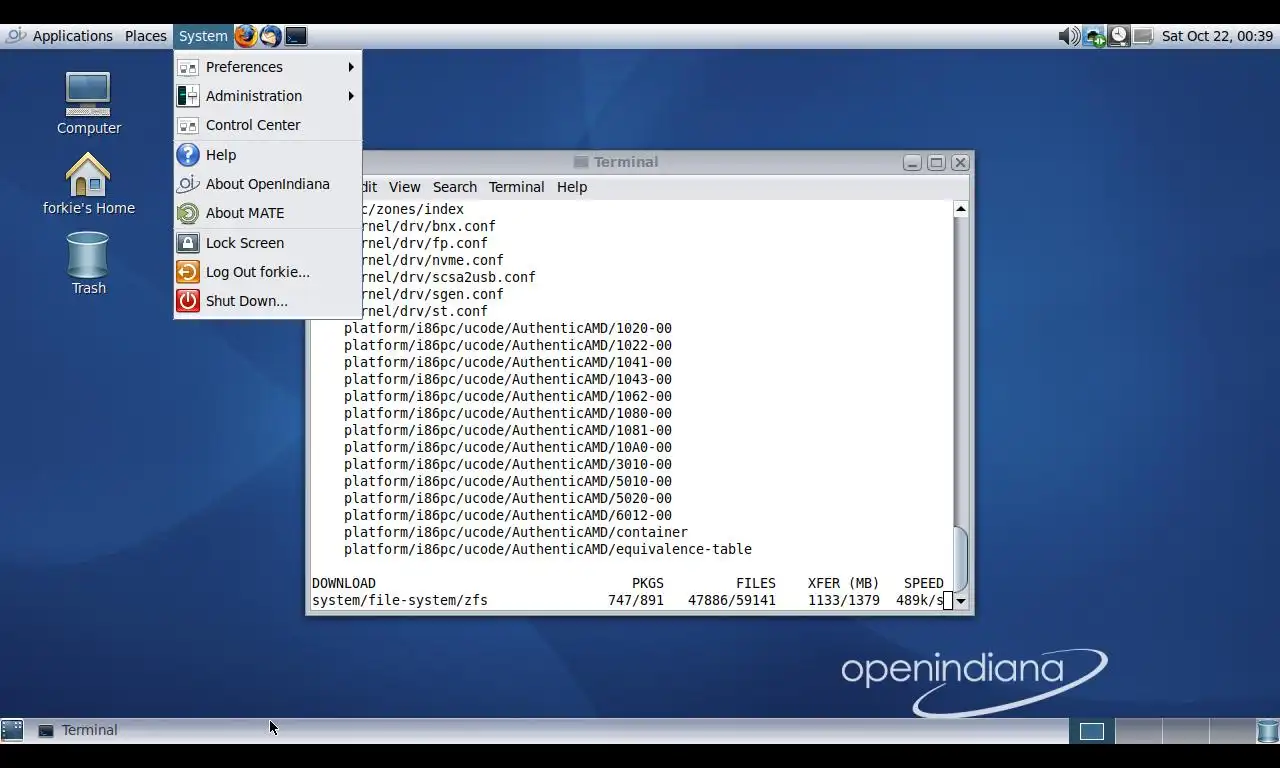
Task: Open the Terminal menu in Terminal window
Action: [x=516, y=187]
